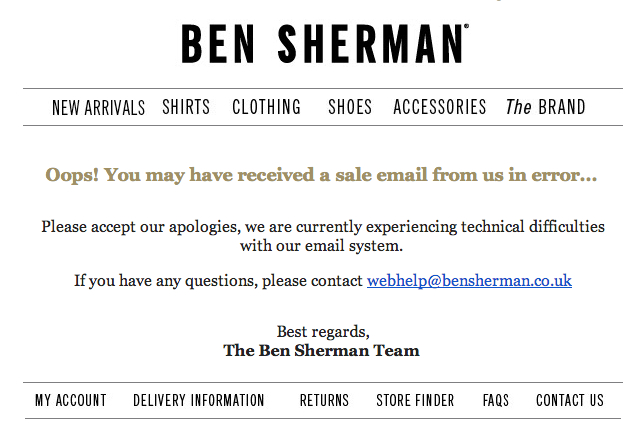
Task: Open the New Arrivals menu link
Action: click(98, 107)
